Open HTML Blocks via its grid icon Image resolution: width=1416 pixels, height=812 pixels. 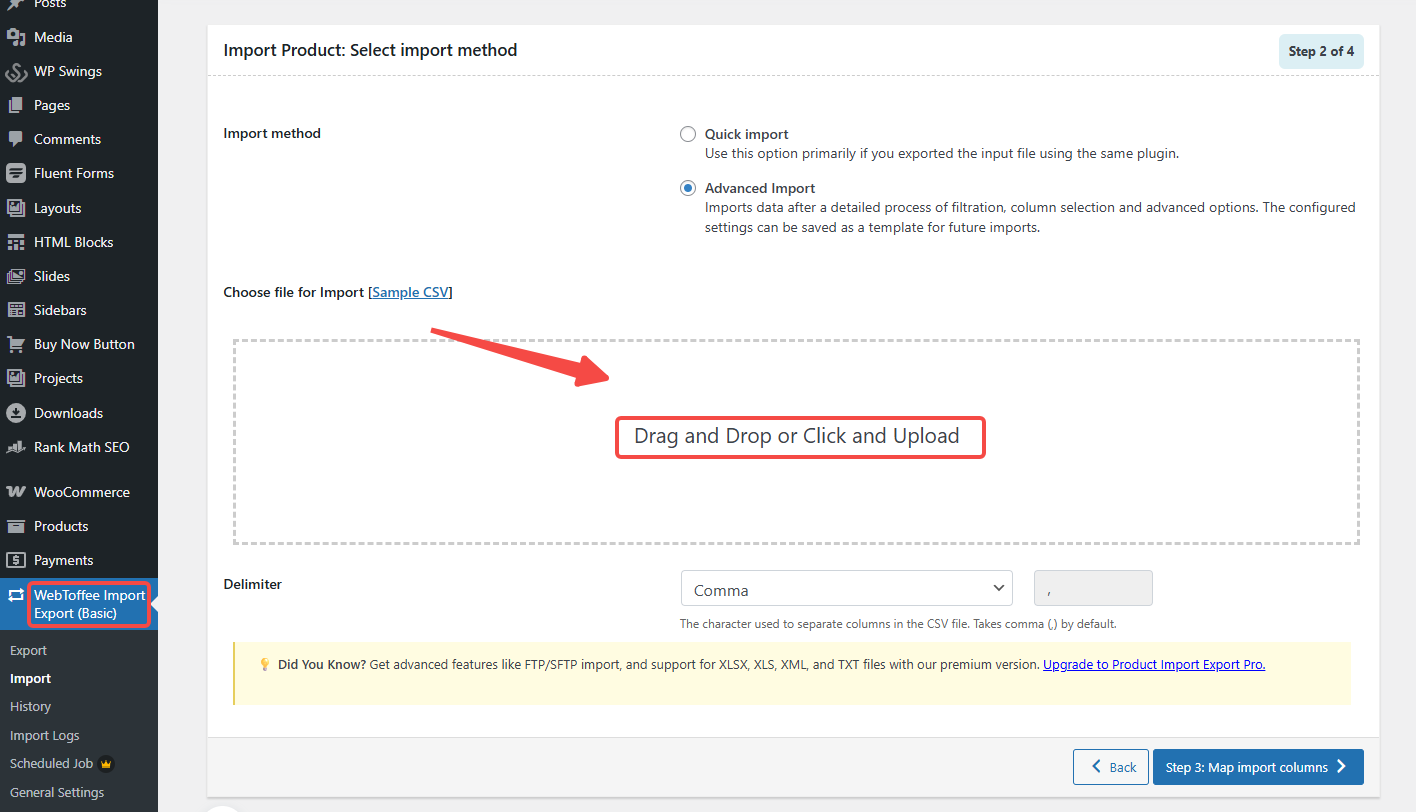[x=16, y=242]
